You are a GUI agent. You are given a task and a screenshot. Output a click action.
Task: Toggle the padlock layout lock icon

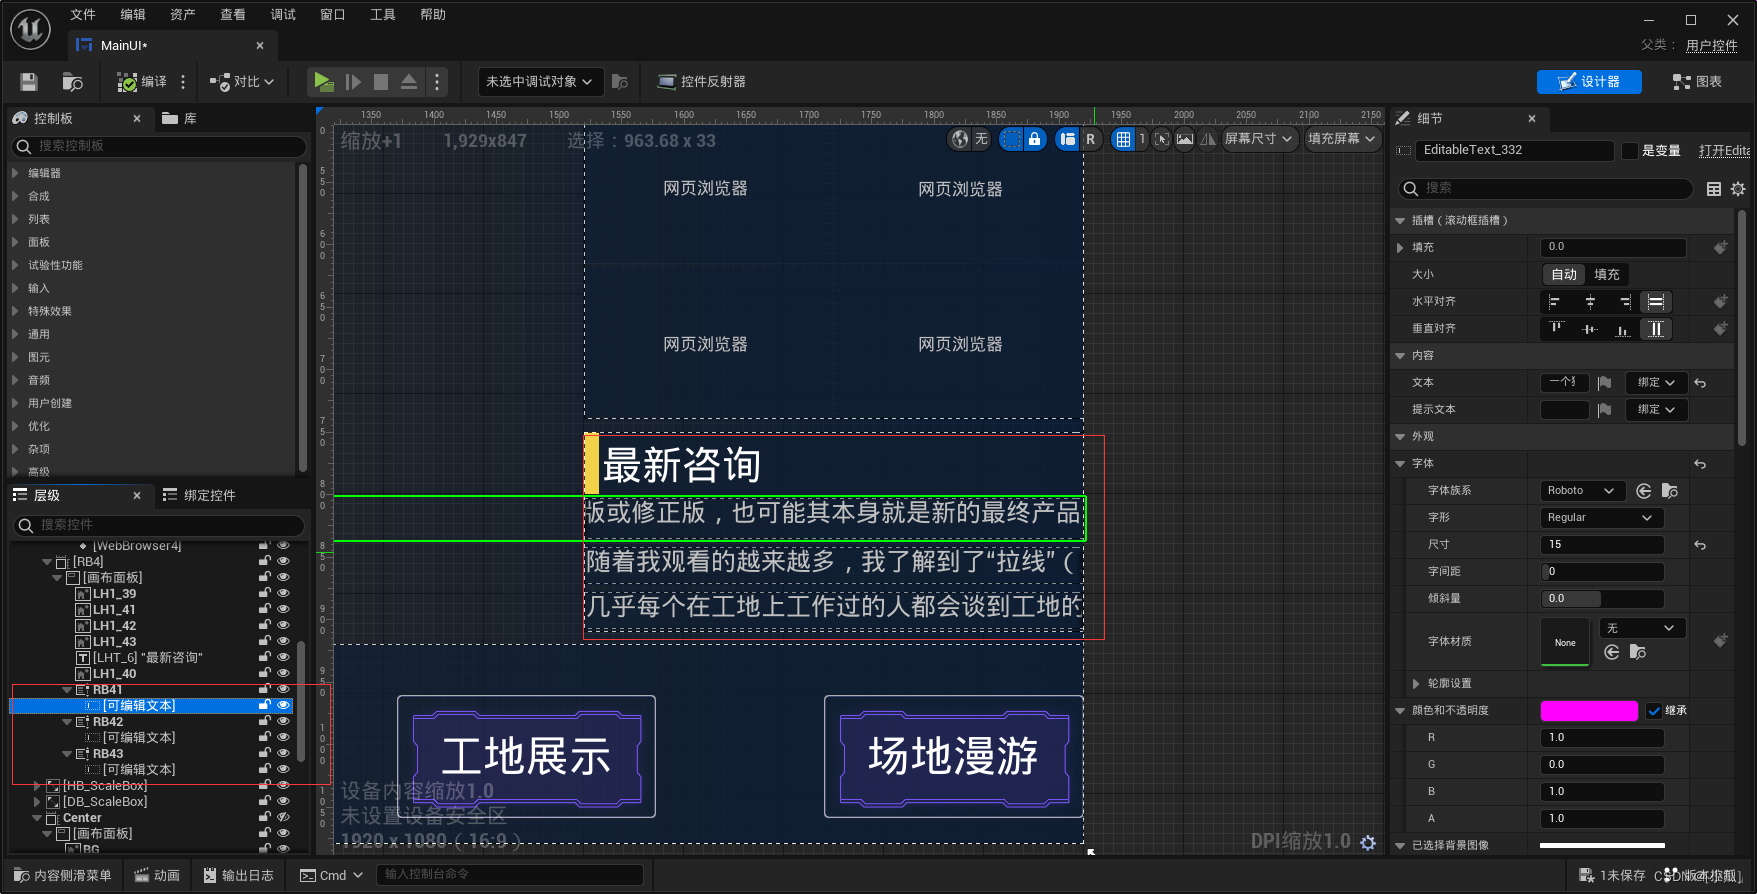point(1035,139)
